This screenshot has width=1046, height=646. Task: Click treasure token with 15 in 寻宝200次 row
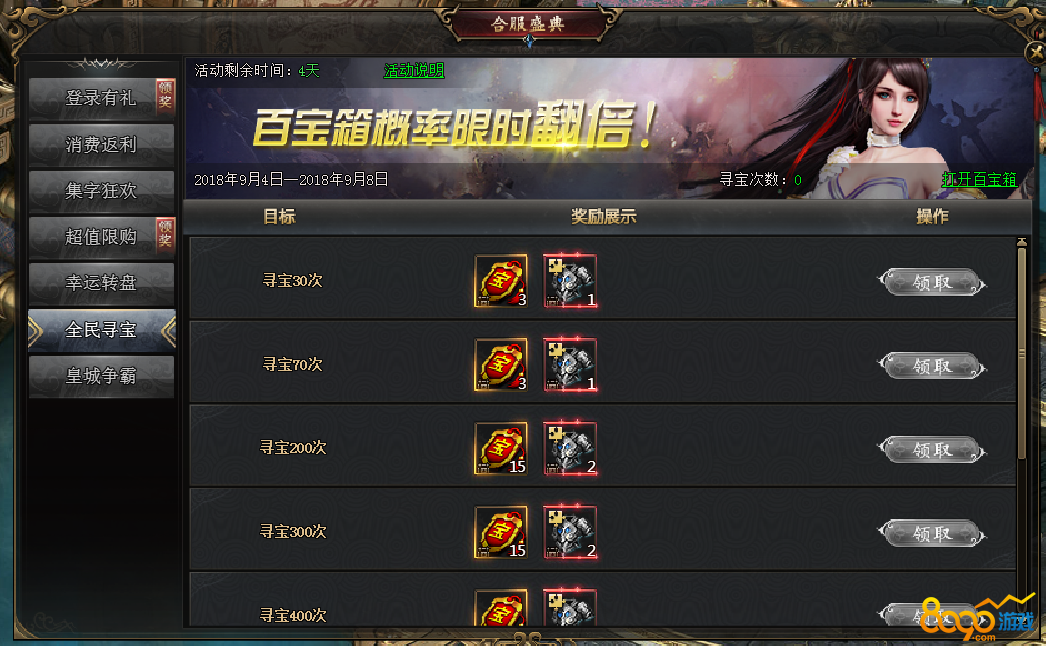(501, 448)
